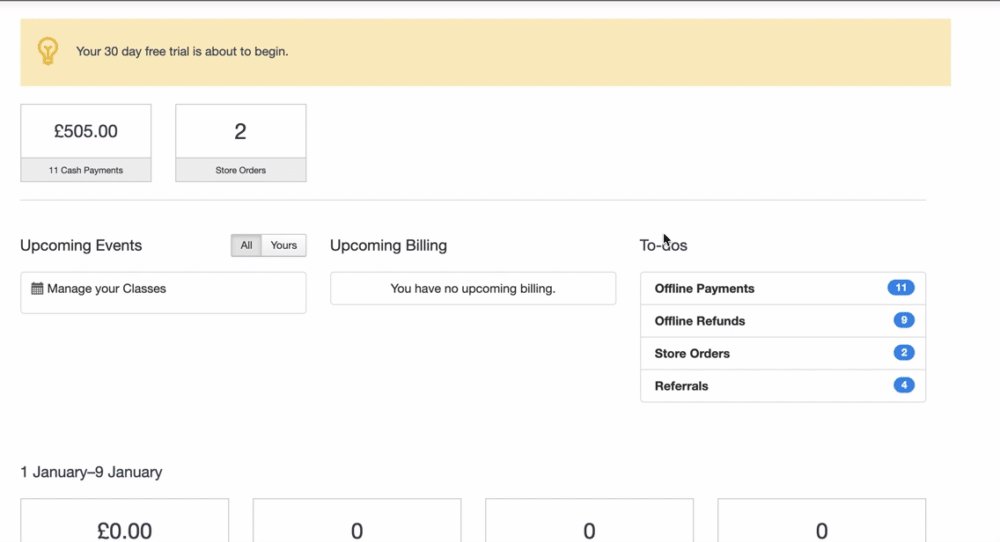Click the Manage your Classes link
Image resolution: width=1000 pixels, height=542 pixels.
(x=106, y=289)
